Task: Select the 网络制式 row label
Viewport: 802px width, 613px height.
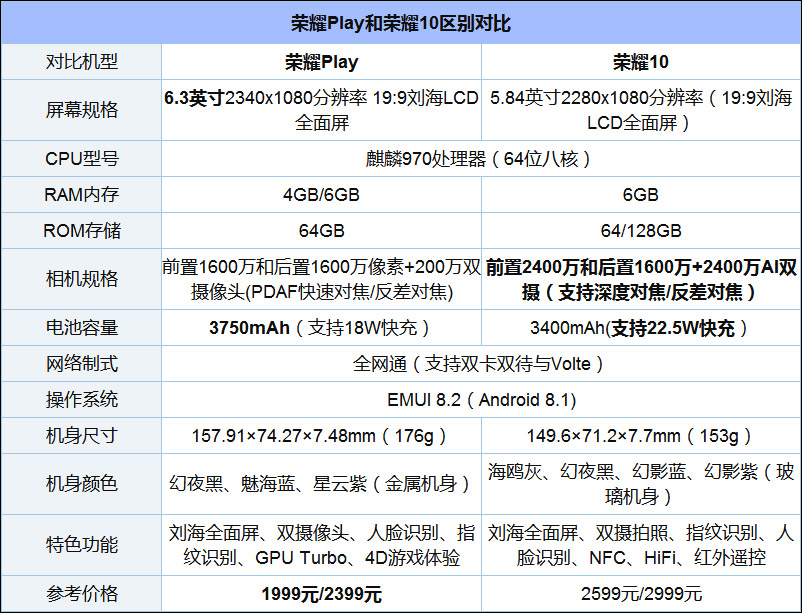Action: 82,364
